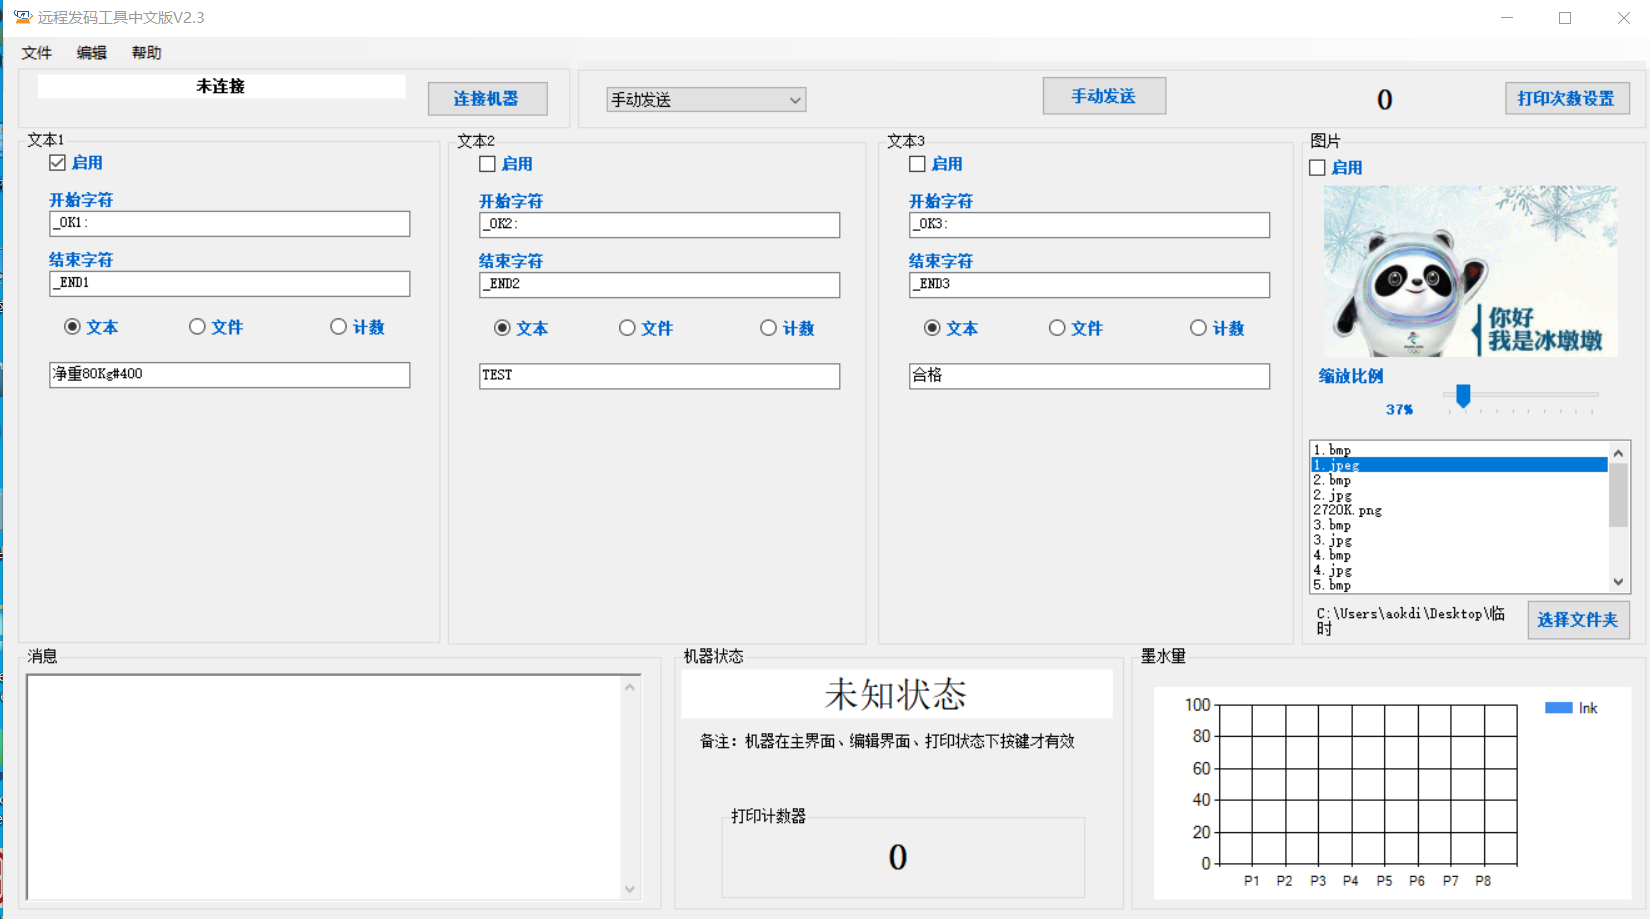Click the 未知状态 machine status display
The image size is (1650, 919).
click(x=897, y=694)
